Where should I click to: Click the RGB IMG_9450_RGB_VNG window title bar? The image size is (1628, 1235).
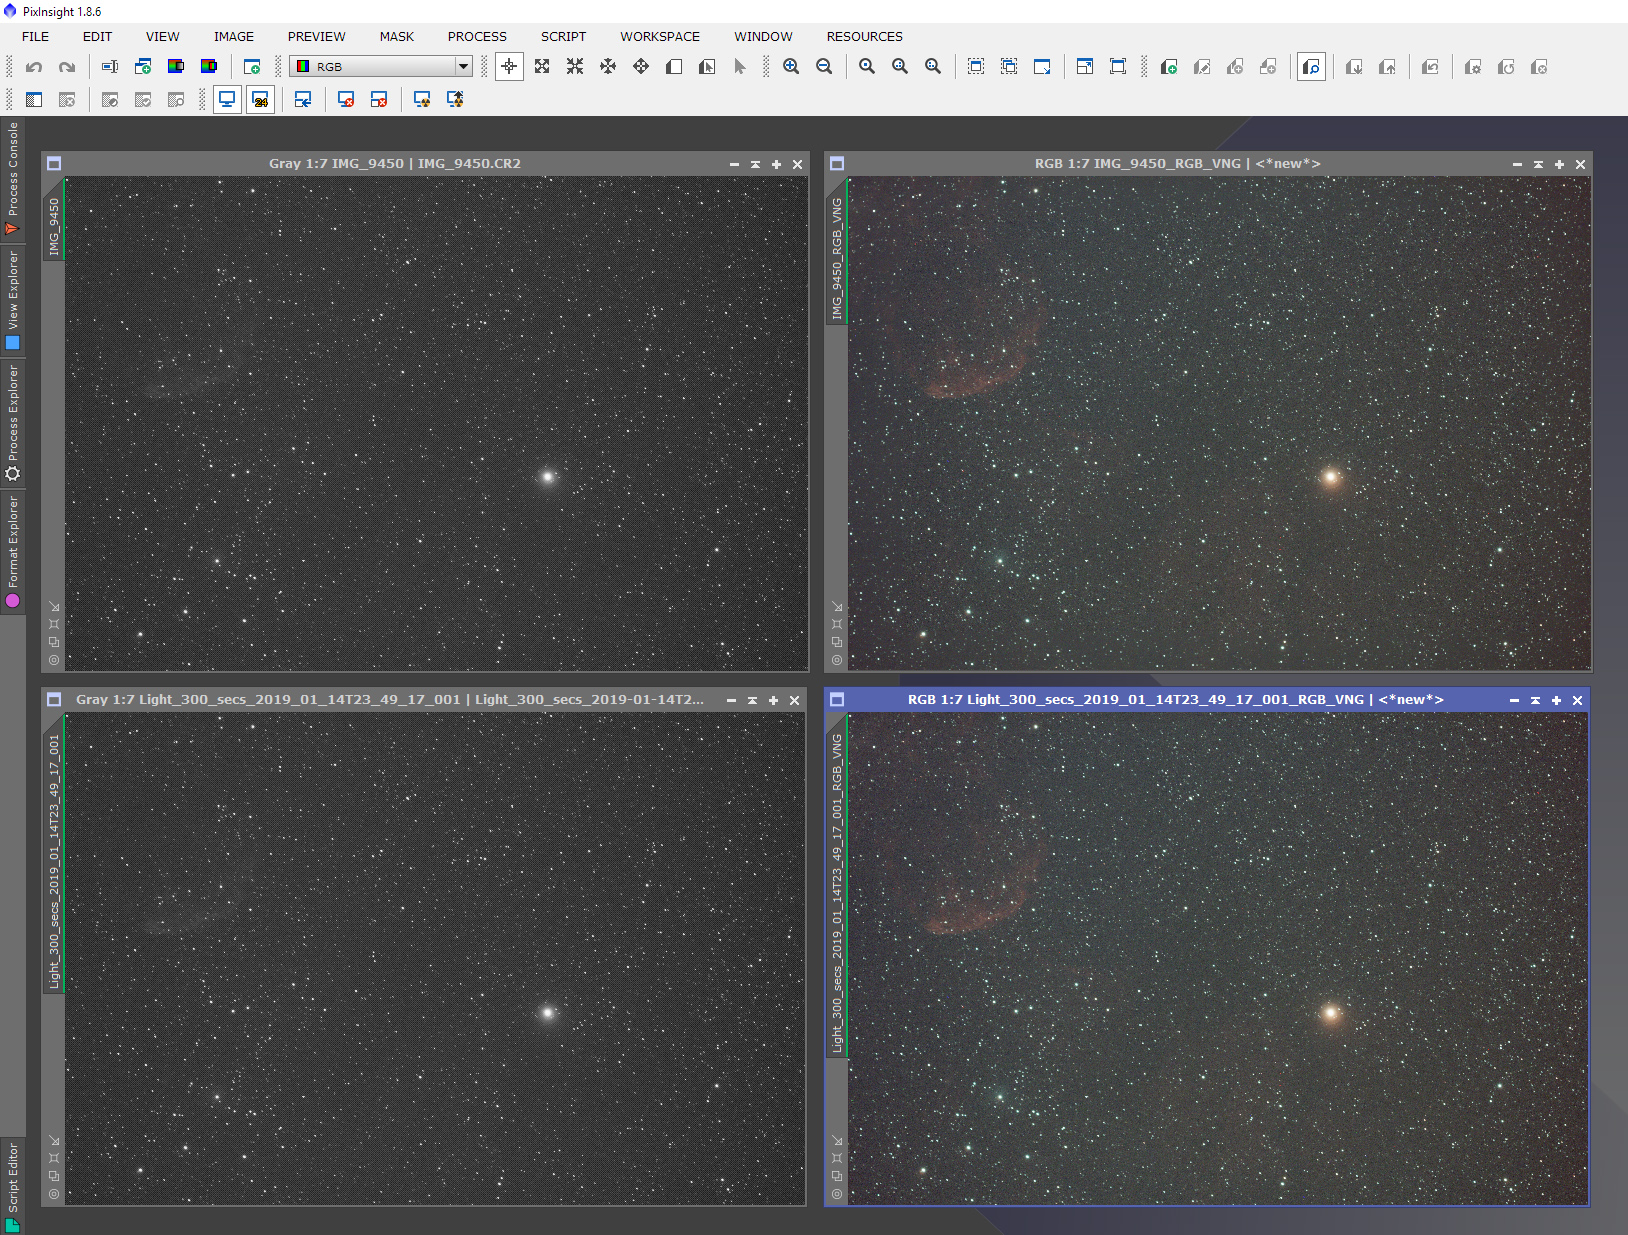[x=1177, y=164]
